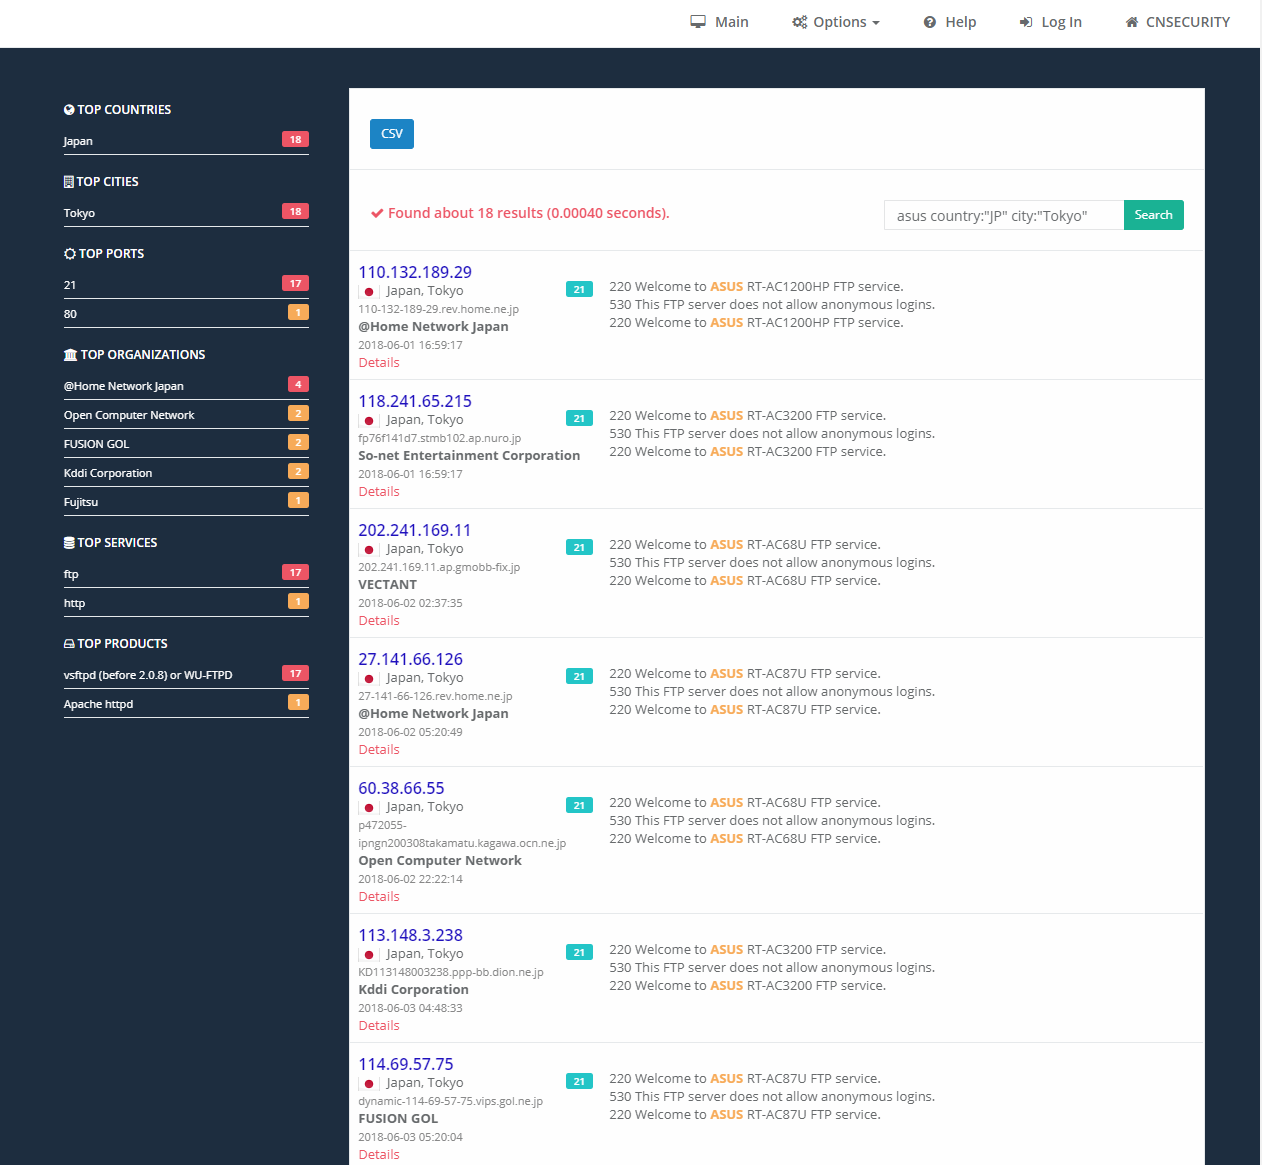Click the question mark Help icon
Image resolution: width=1262 pixels, height=1165 pixels.
coord(930,22)
